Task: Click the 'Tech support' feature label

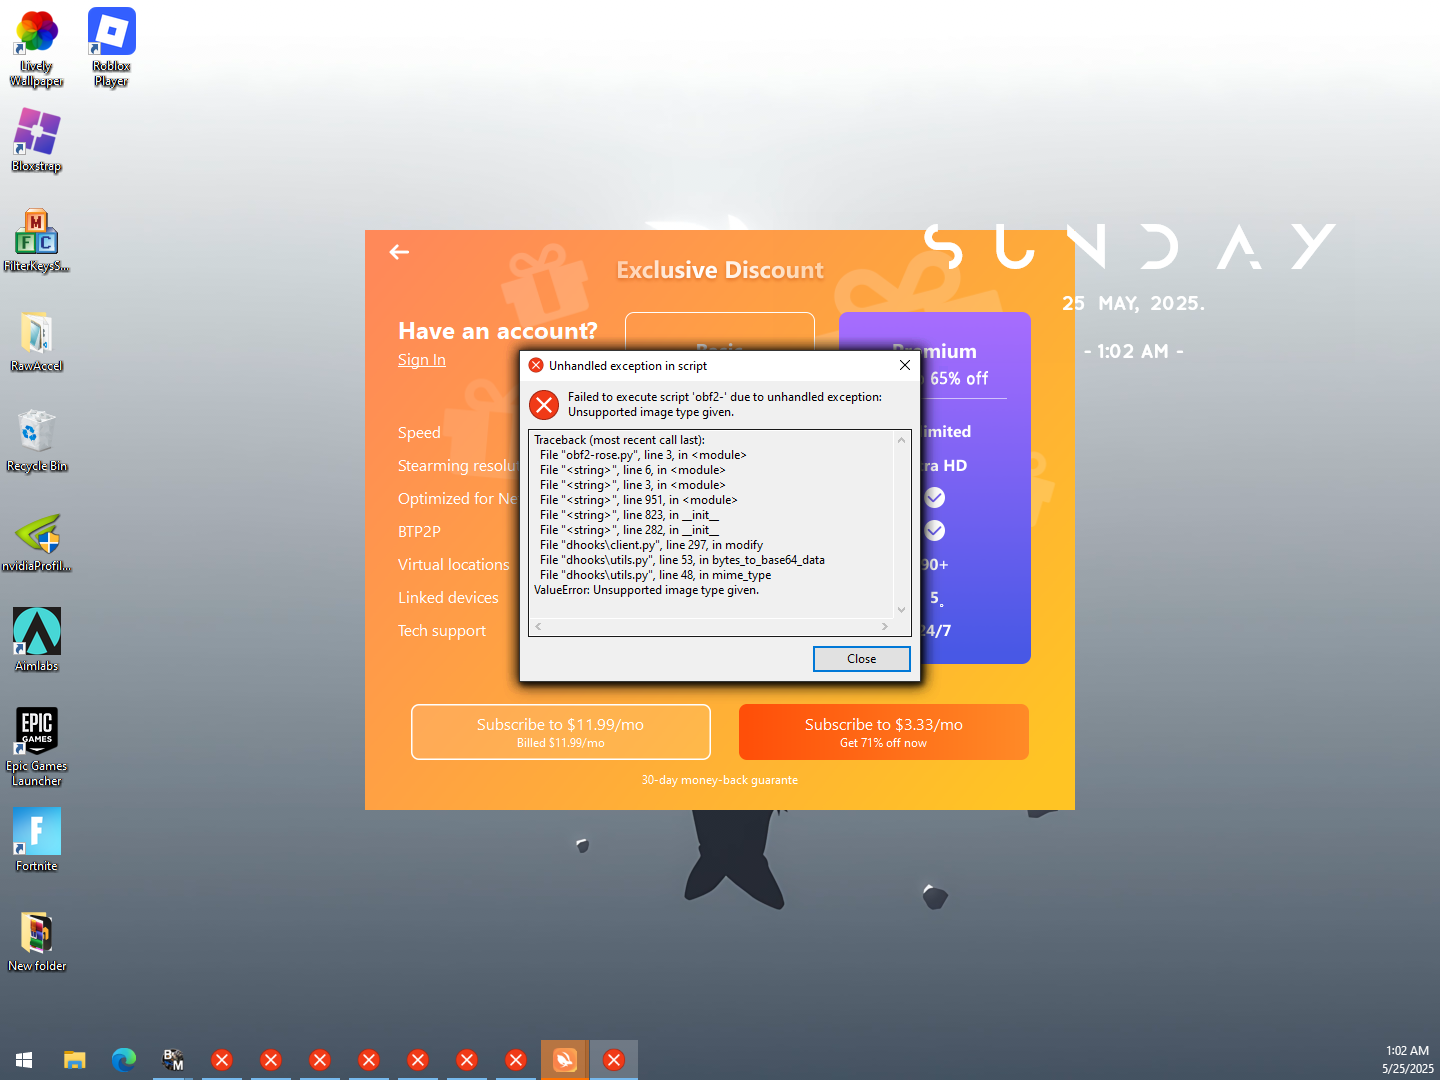Action: pos(442,631)
